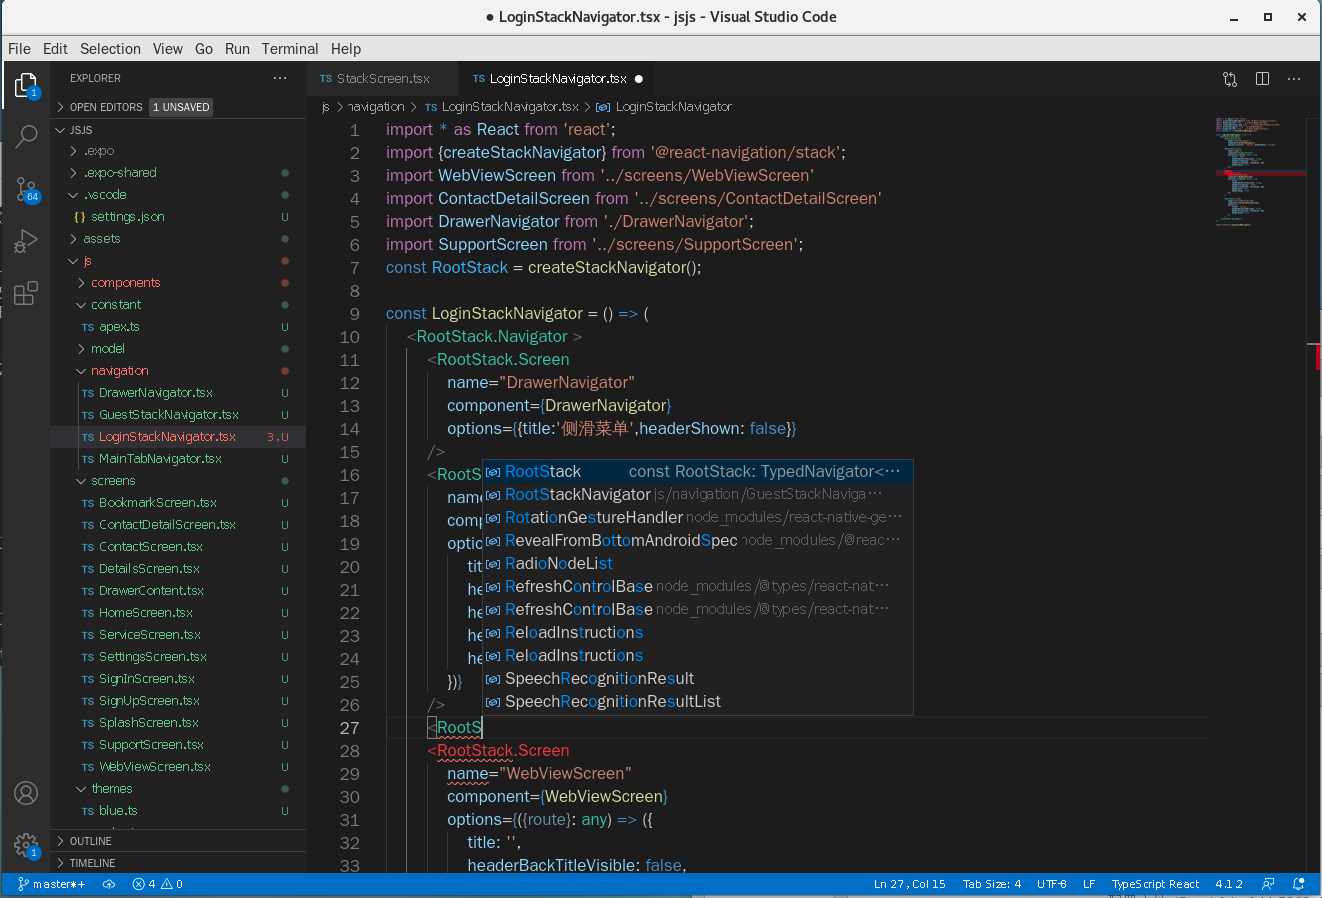This screenshot has height=898, width=1322.
Task: Click the LF end-of-line status item
Action: pos(1089,884)
